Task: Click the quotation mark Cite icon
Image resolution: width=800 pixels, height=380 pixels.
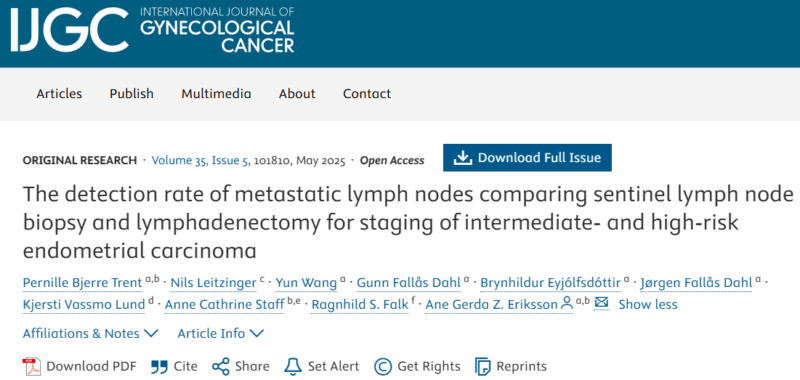Action: coord(160,366)
